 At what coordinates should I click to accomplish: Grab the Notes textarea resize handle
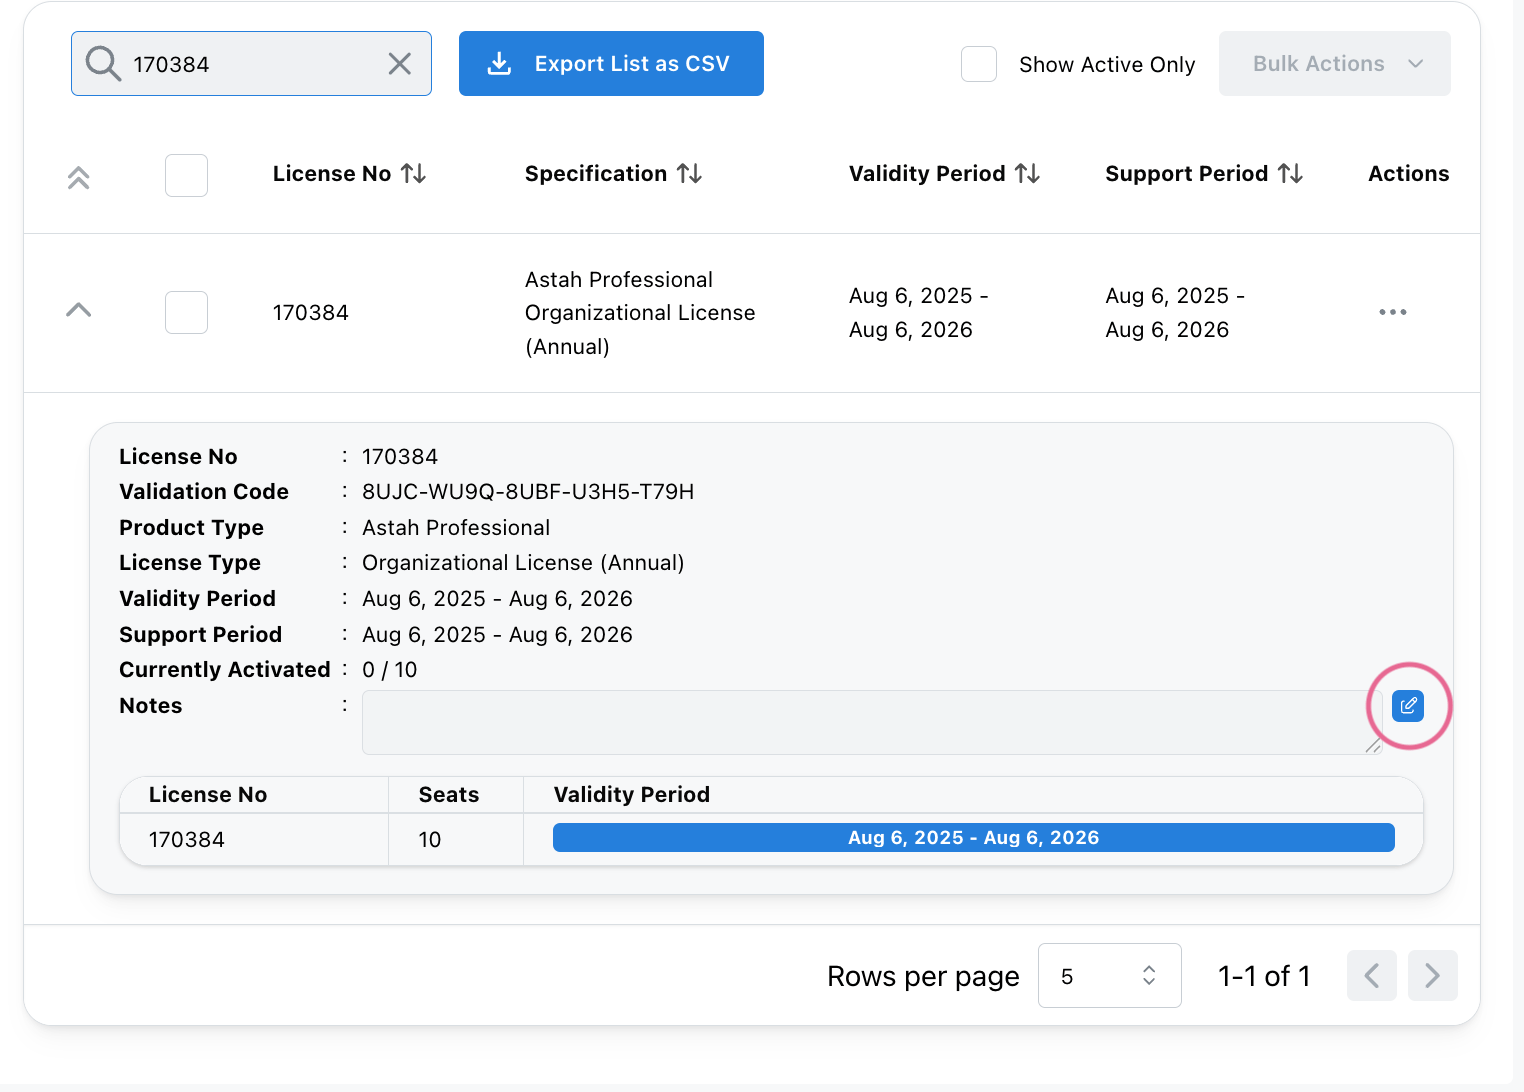[1374, 745]
